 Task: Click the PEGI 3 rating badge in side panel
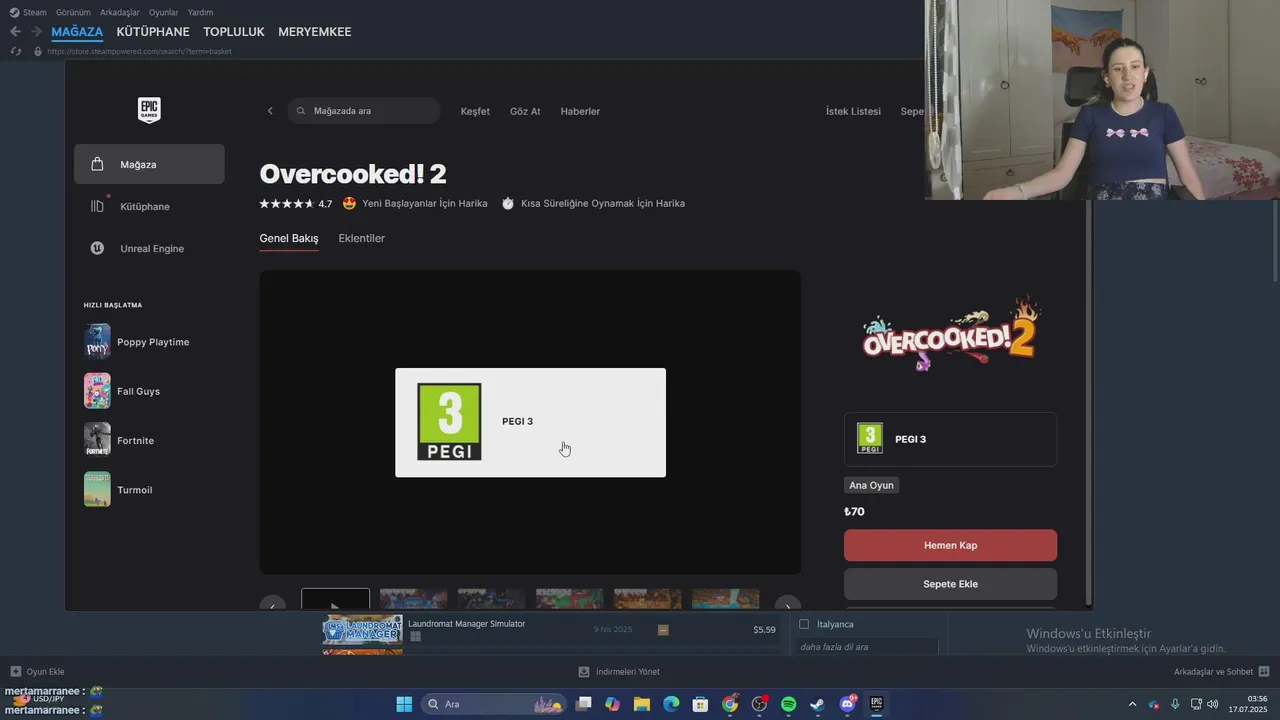950,439
